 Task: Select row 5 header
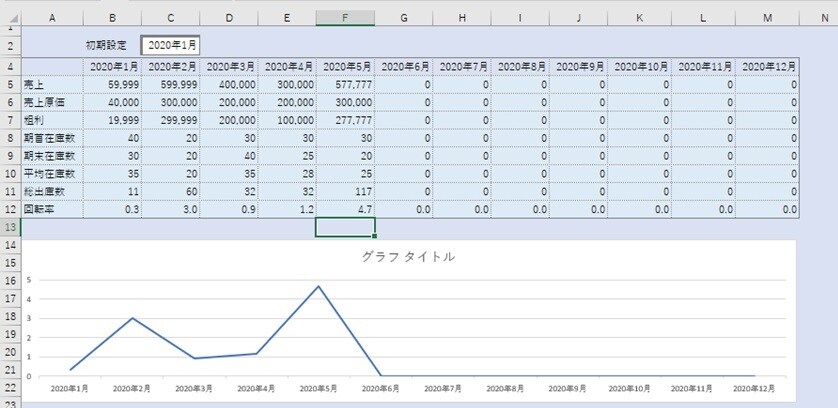(11, 84)
